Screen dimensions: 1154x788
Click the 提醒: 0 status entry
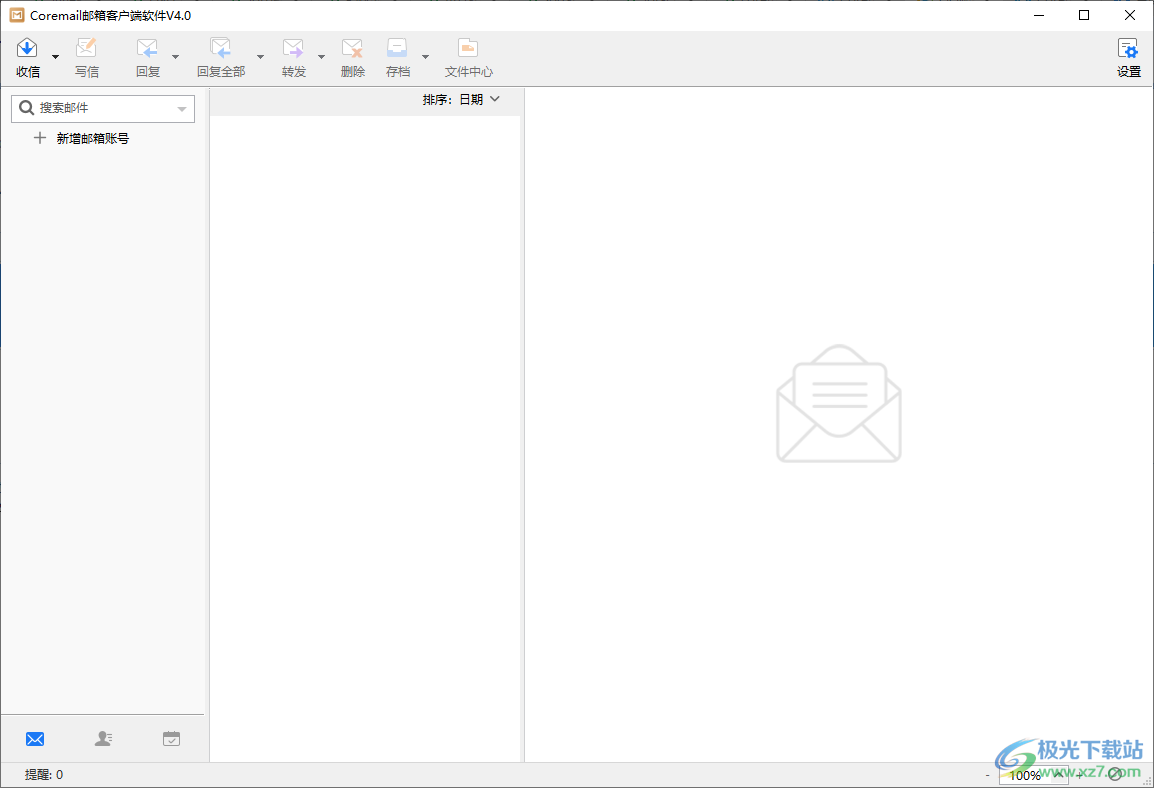coord(44,775)
